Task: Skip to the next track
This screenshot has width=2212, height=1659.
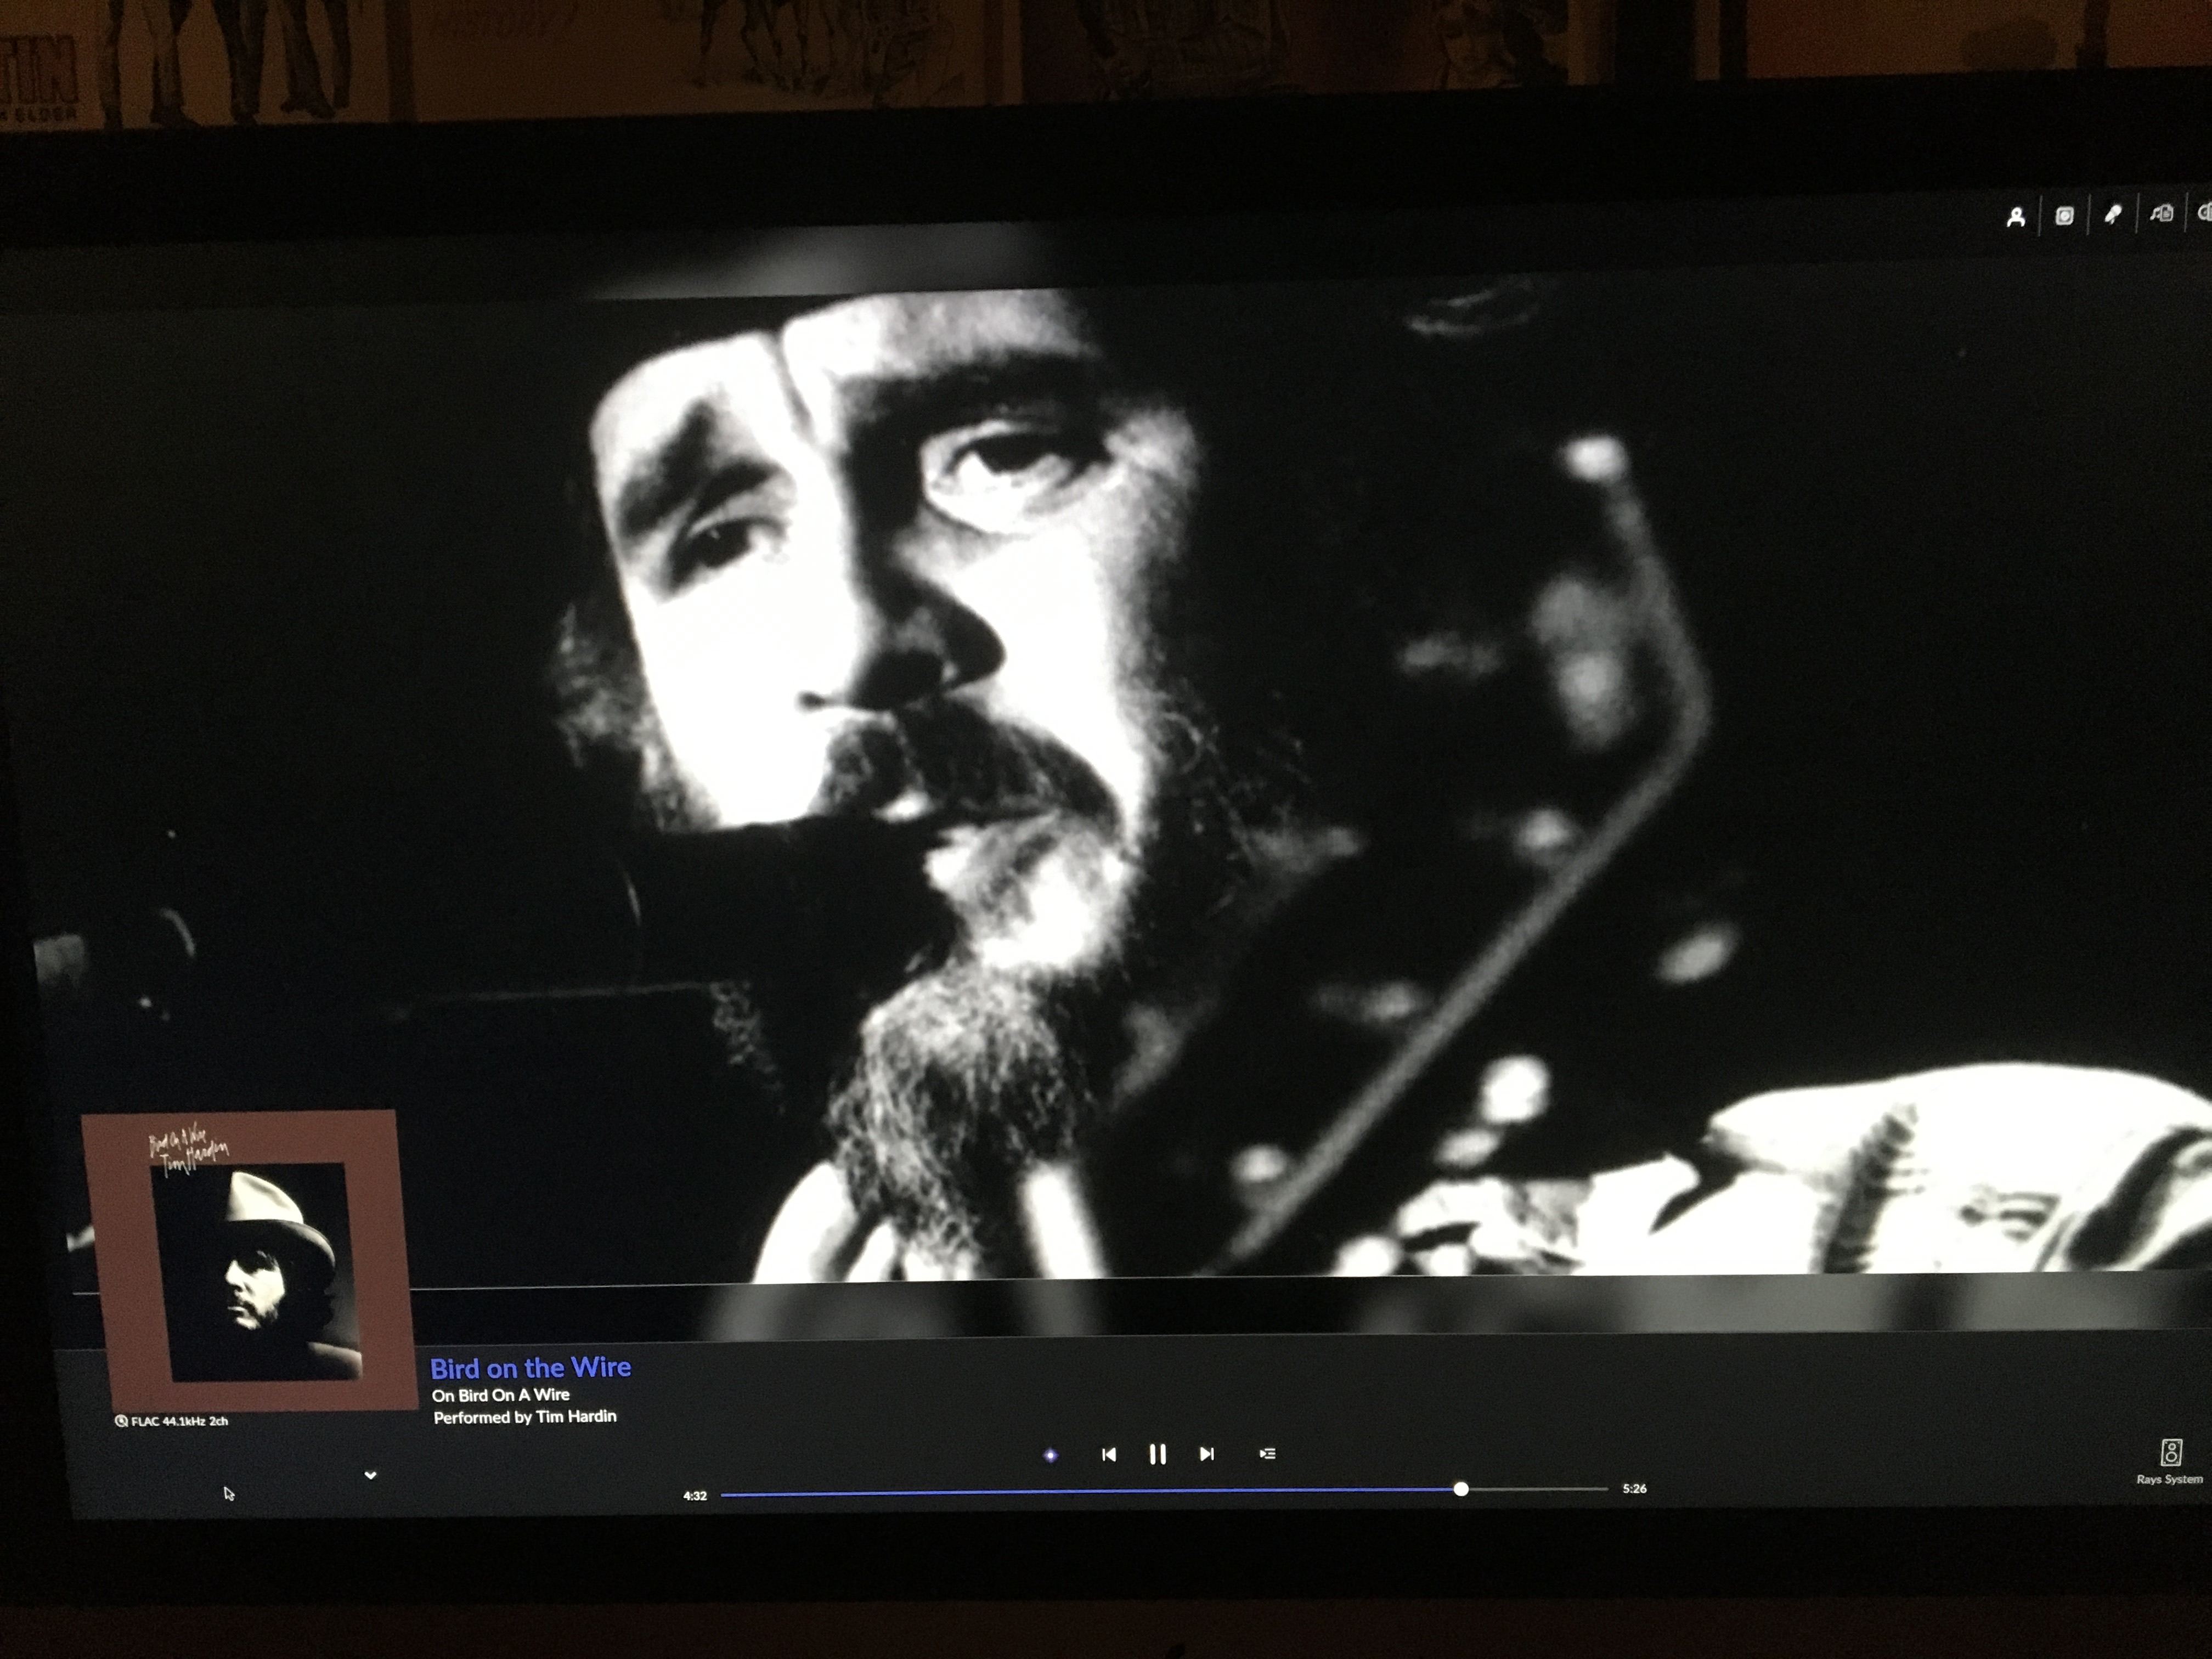Action: 1206,1454
